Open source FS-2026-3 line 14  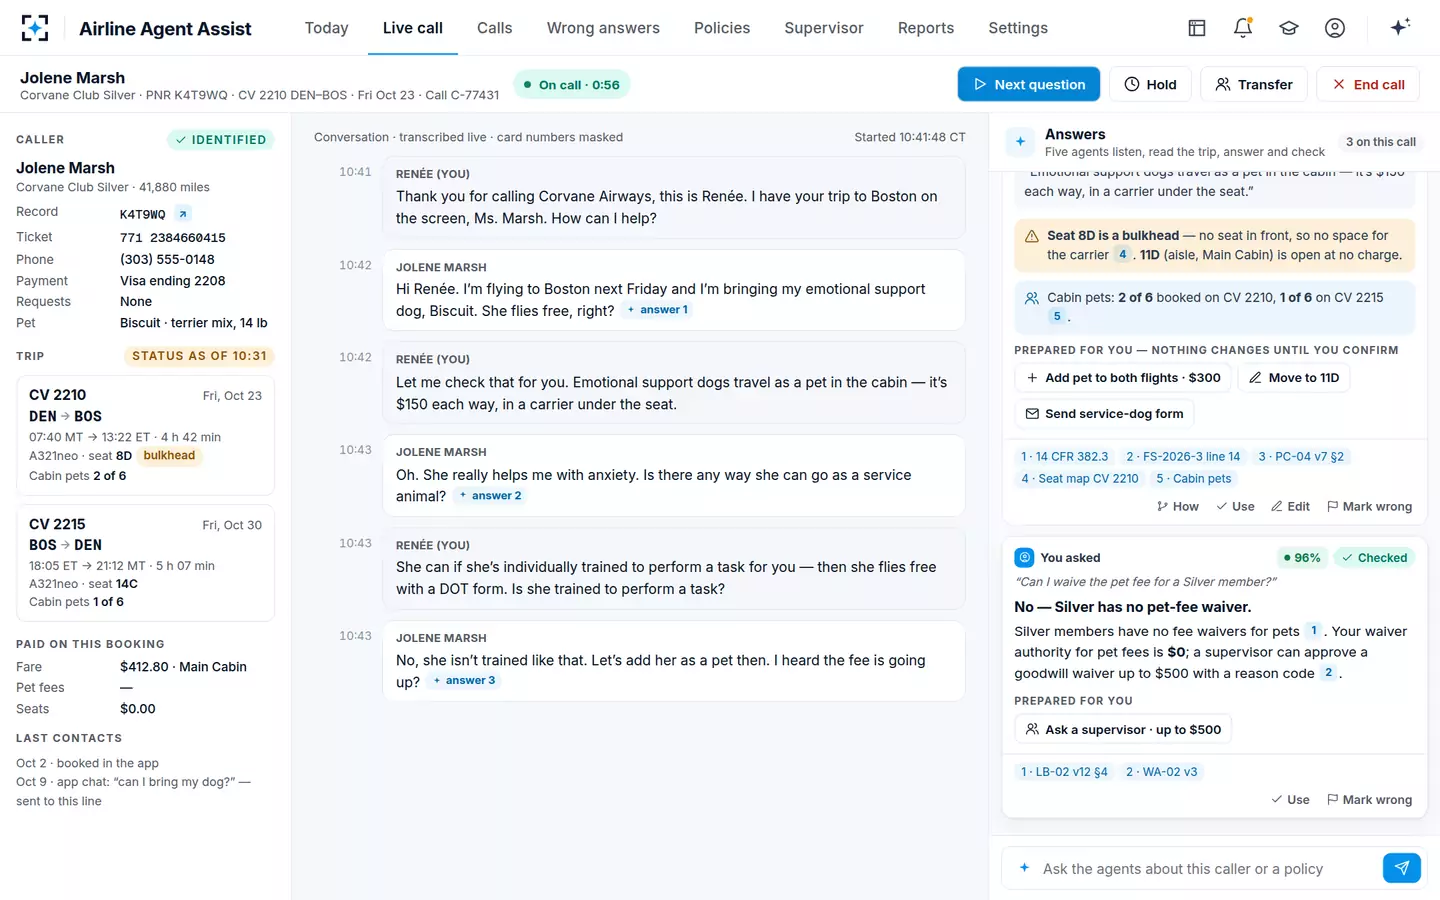(x=1183, y=457)
